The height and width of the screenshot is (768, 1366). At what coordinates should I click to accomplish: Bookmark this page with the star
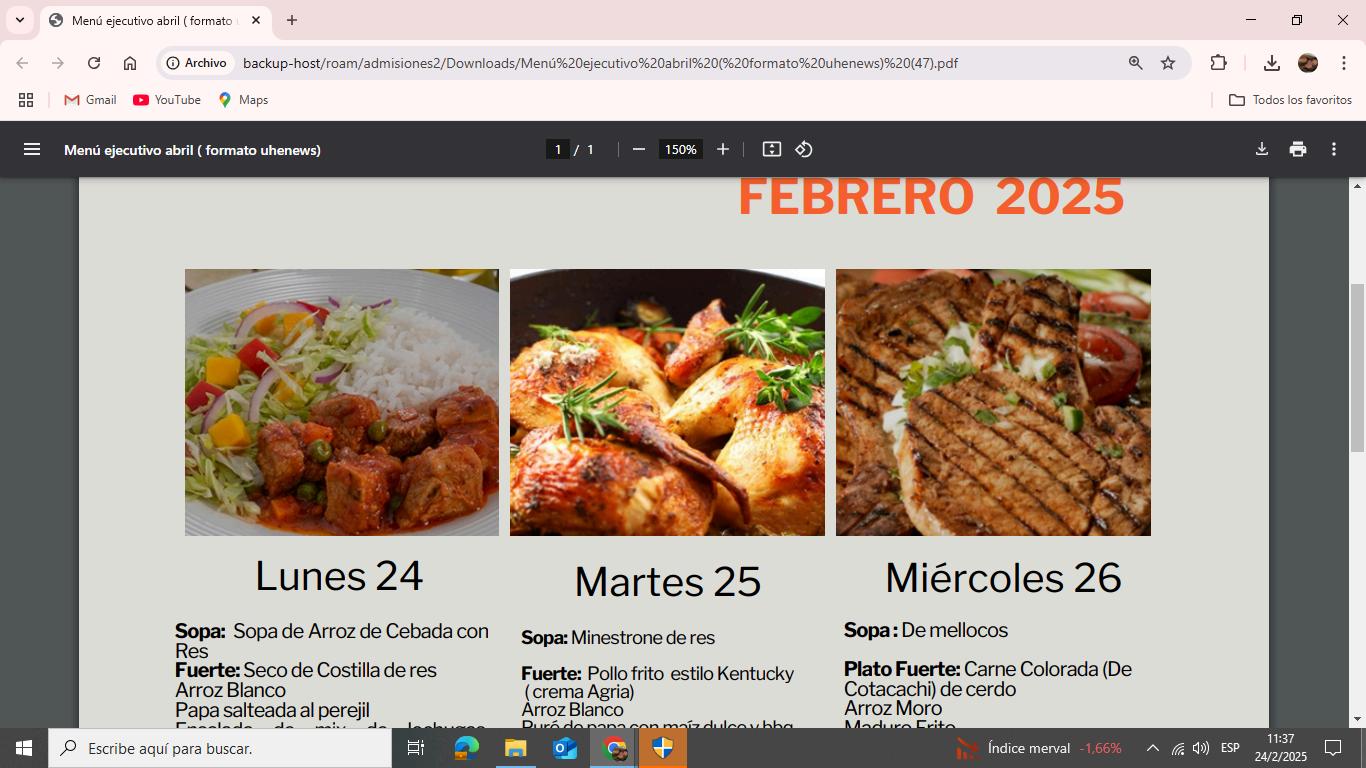coord(1168,63)
